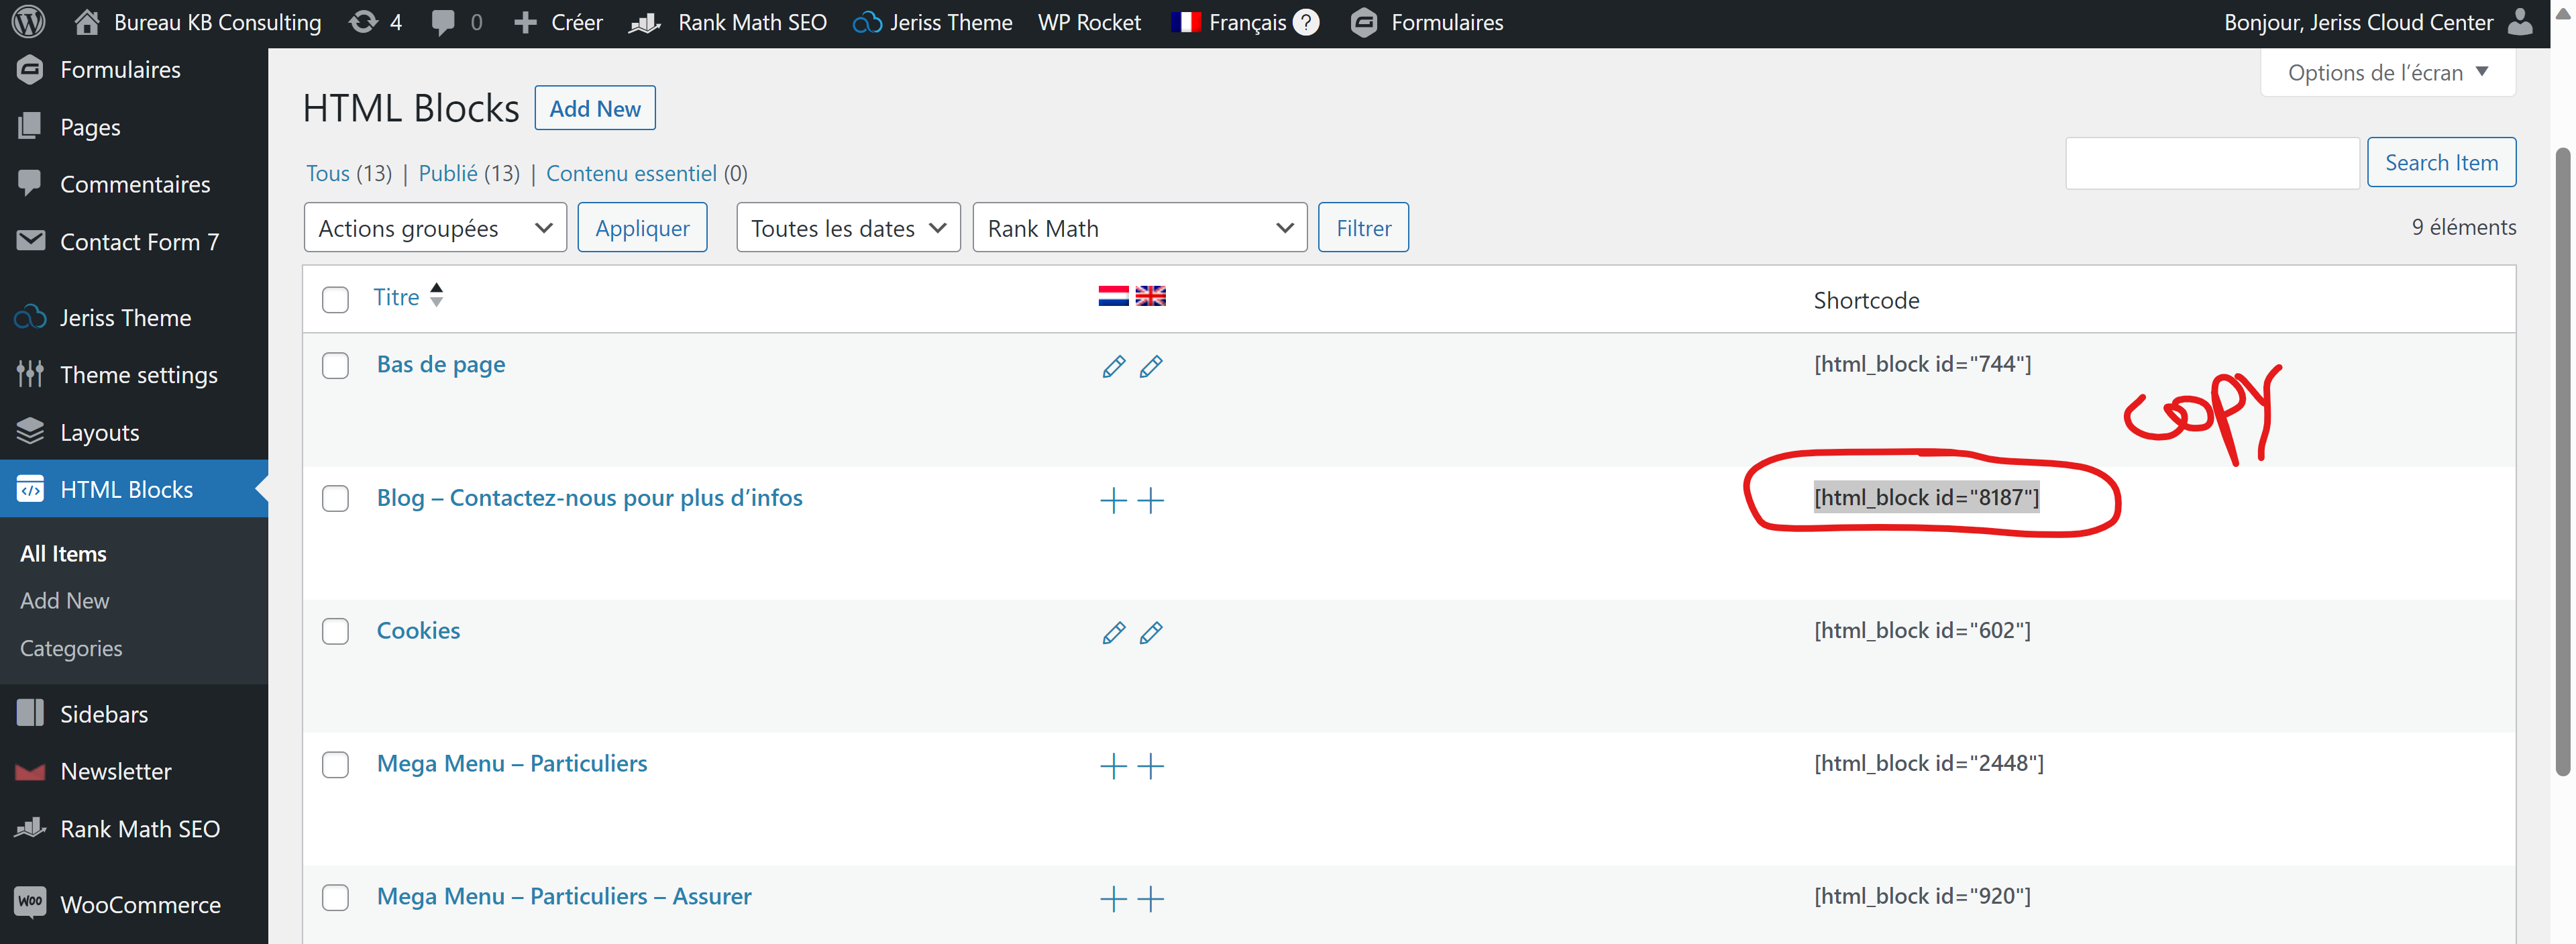
Task: Open the Rank Math filter dropdown
Action: pyautogui.click(x=1140, y=228)
